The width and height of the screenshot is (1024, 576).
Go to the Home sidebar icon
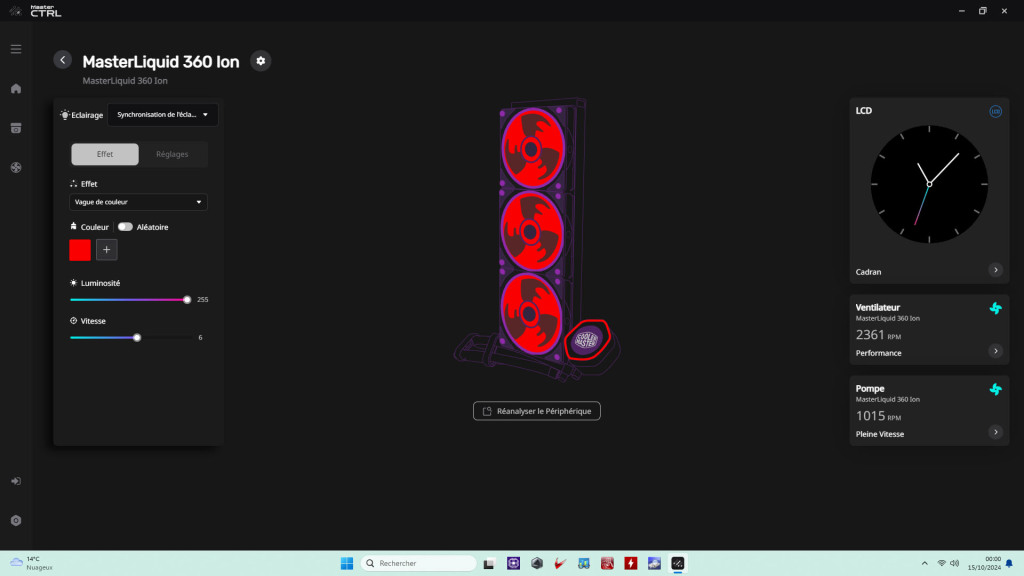pos(16,88)
